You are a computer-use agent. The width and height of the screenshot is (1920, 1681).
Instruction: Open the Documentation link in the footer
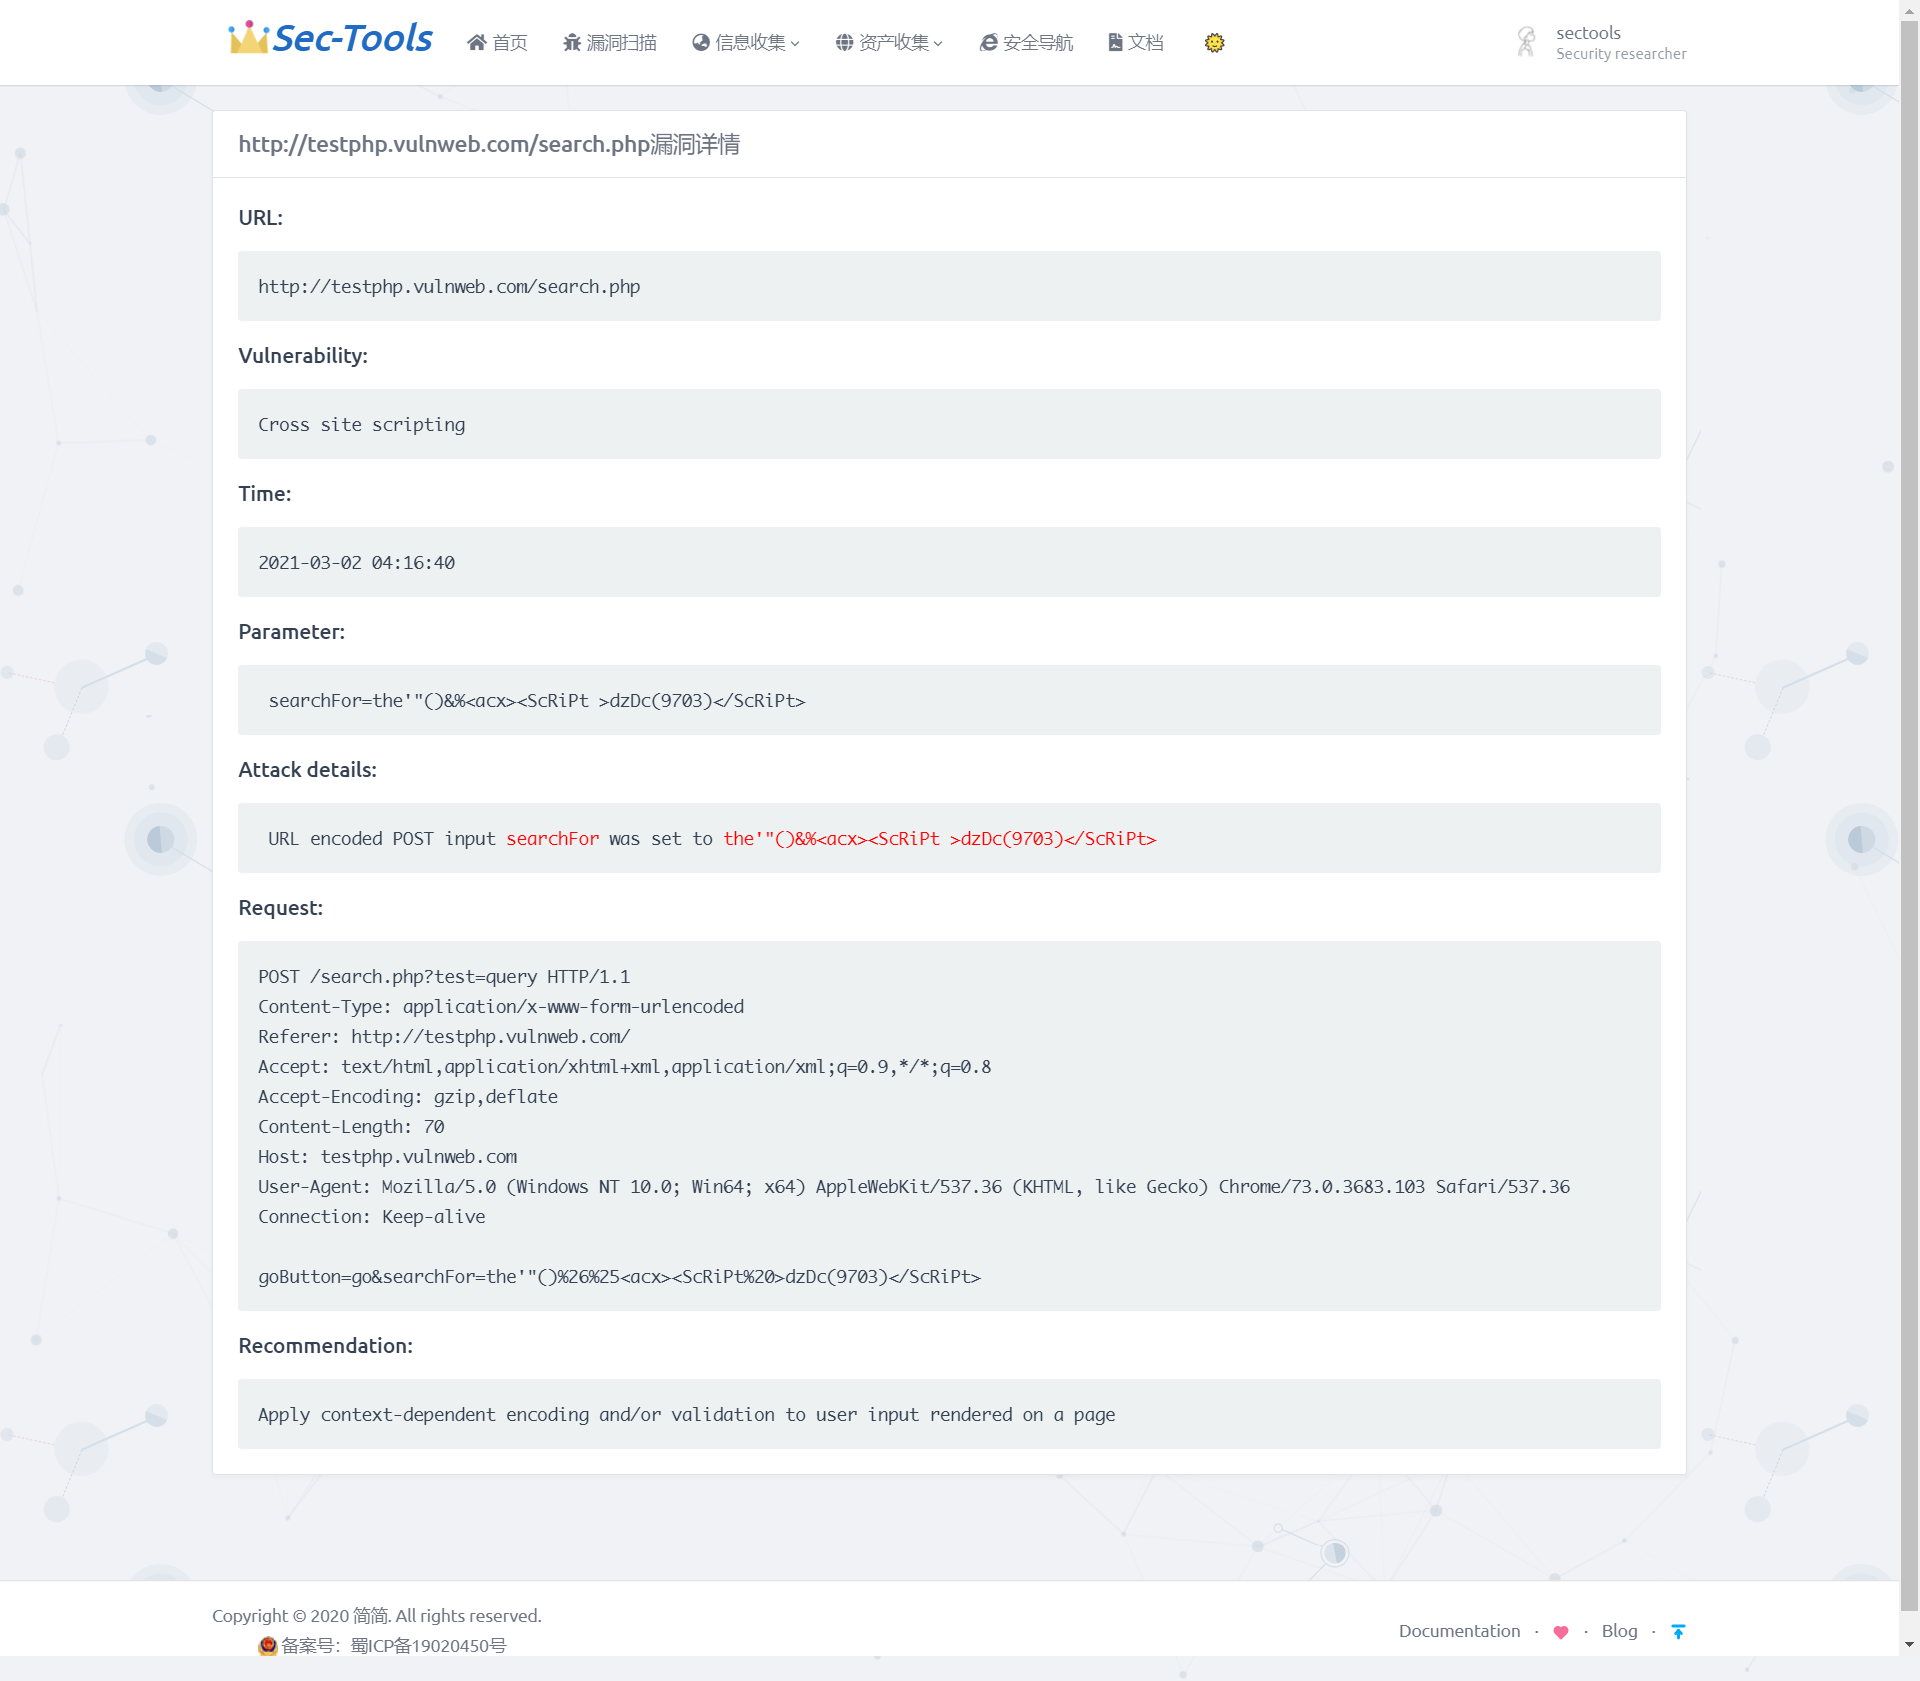coord(1459,1631)
